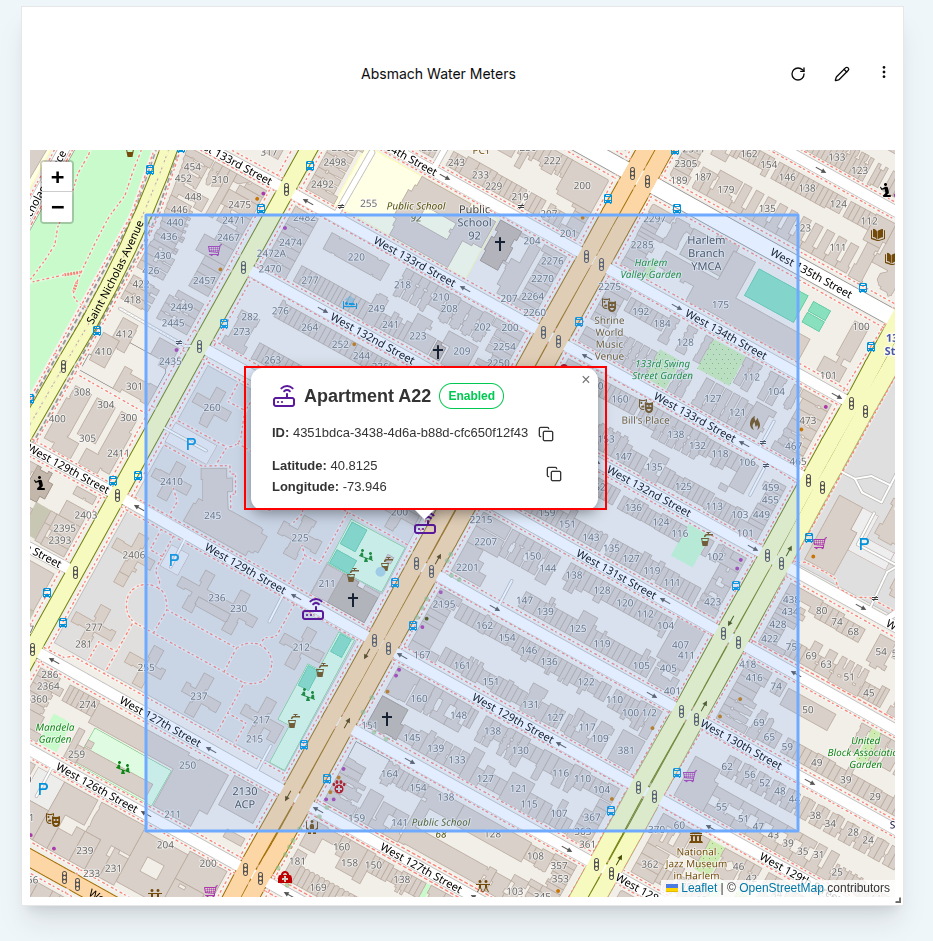Close the Apartment A22 popup
Image resolution: width=933 pixels, height=941 pixels.
586,379
